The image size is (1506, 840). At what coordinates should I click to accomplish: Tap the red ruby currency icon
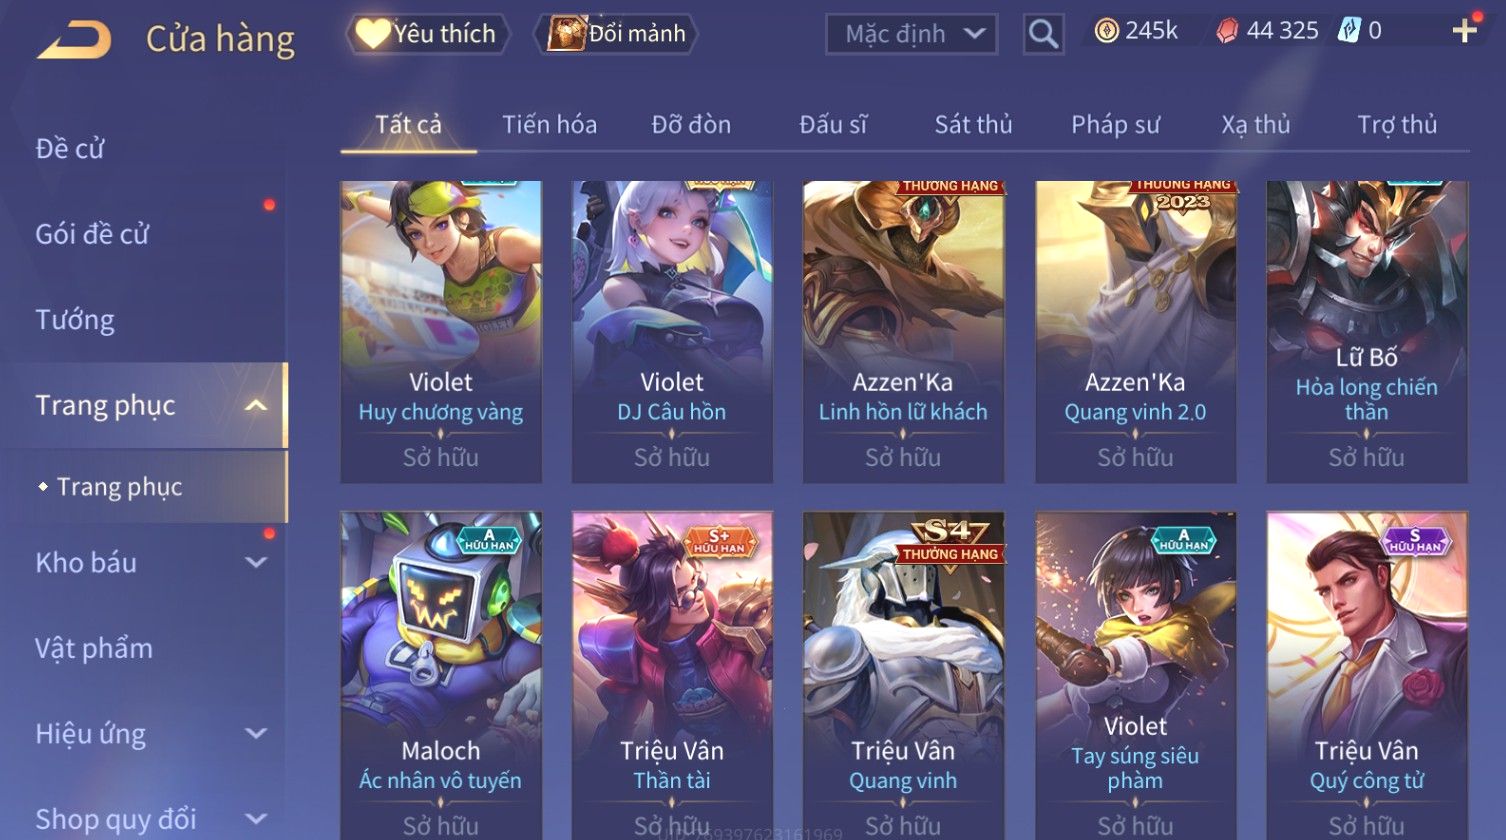[1227, 32]
